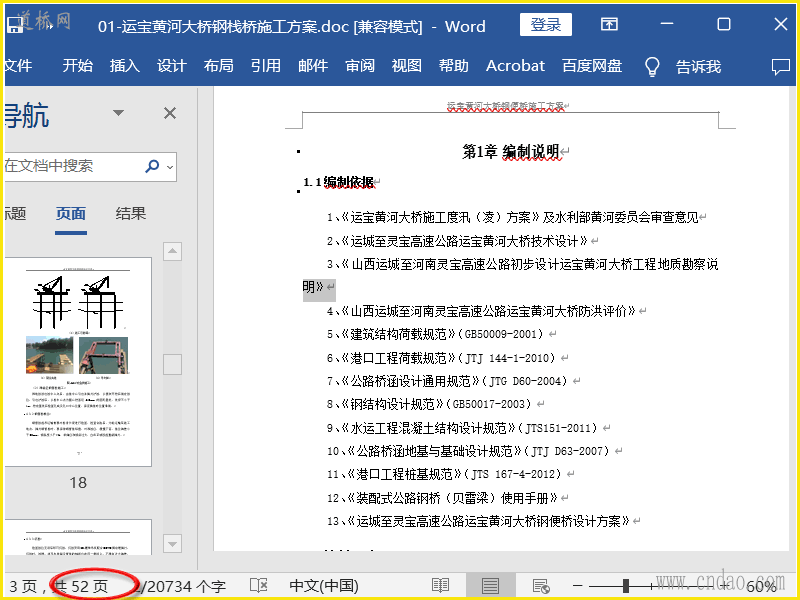Open the Acrobat ribbon tab
The width and height of the screenshot is (800, 600).
[515, 66]
